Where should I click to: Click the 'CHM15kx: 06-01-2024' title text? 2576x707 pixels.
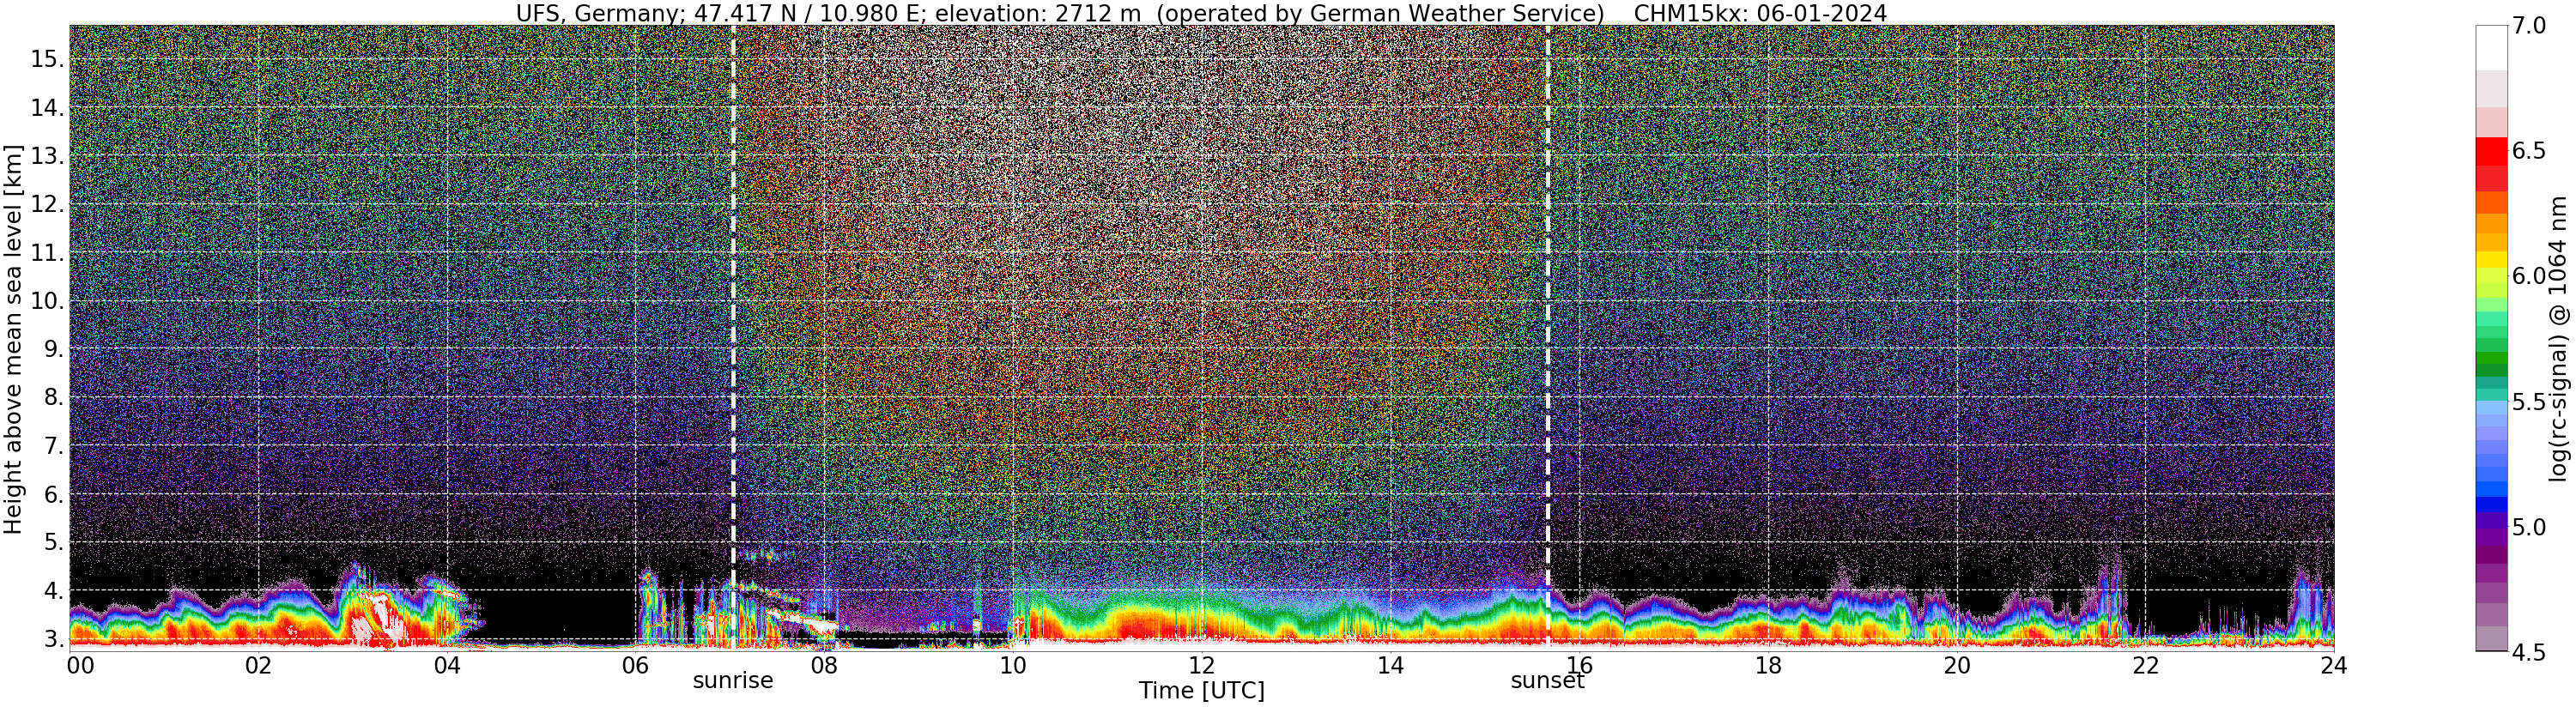1760,13
